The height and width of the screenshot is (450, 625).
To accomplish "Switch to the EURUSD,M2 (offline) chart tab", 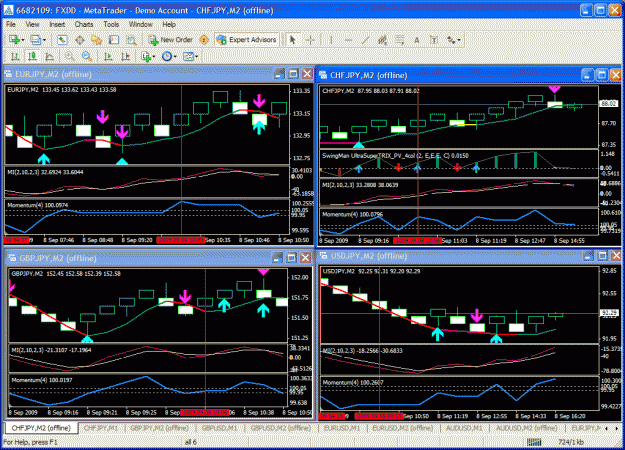I will (x=403, y=428).
